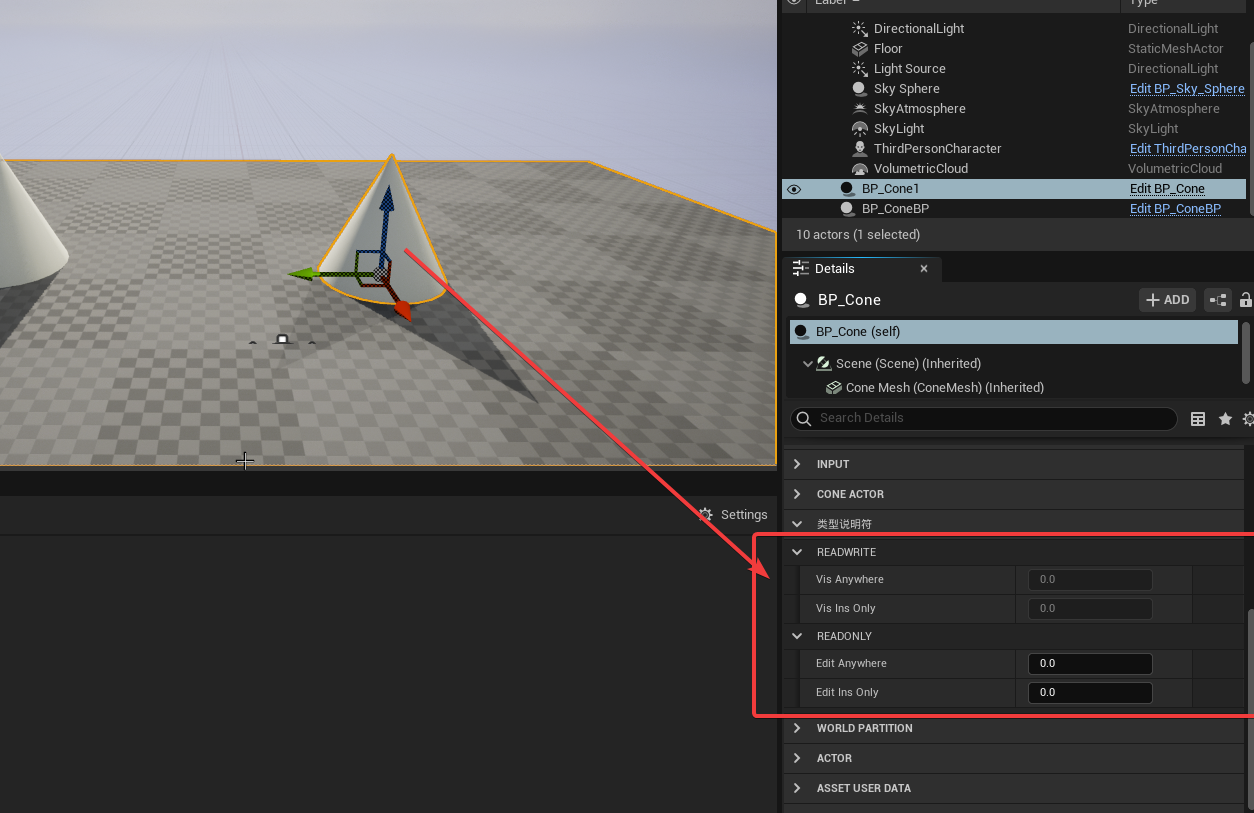Viewport: 1254px width, 813px height.
Task: Click the Blueprint/Add Script hierarchy icon beside ADD
Action: [1218, 300]
